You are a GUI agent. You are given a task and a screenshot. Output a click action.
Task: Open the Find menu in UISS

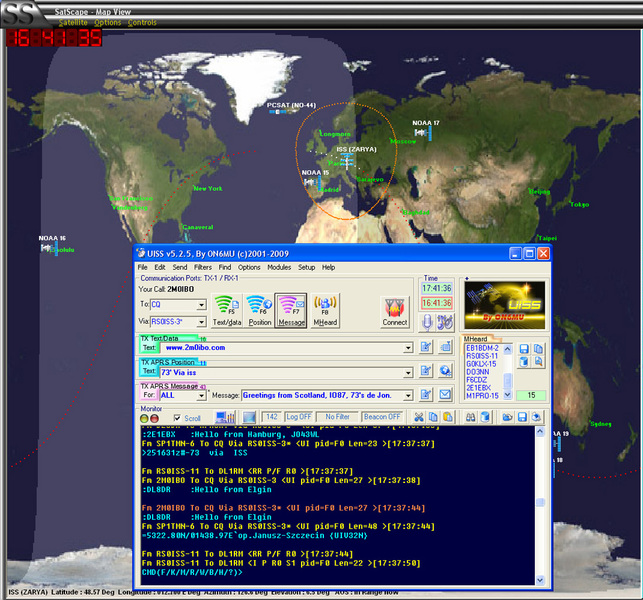pos(225,267)
